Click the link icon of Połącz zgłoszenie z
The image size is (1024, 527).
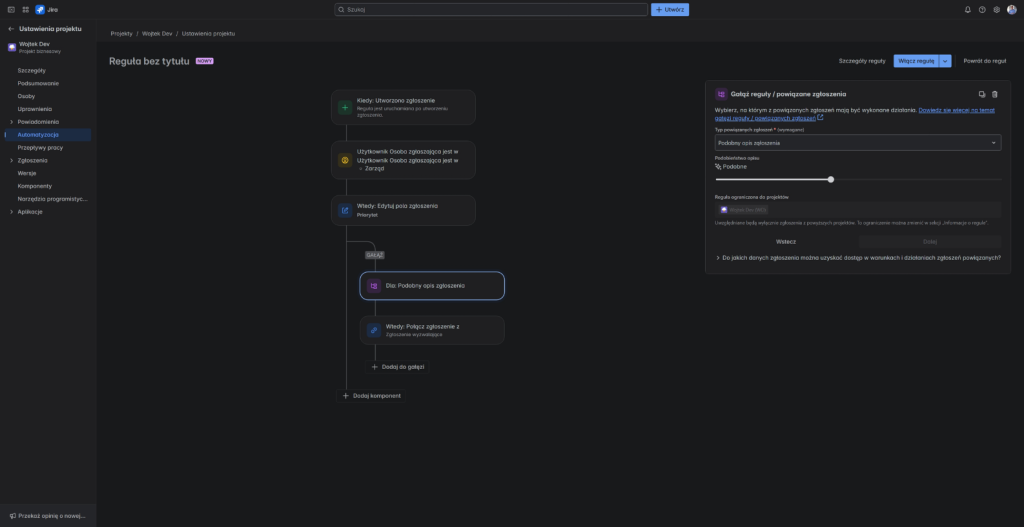pyautogui.click(x=374, y=330)
